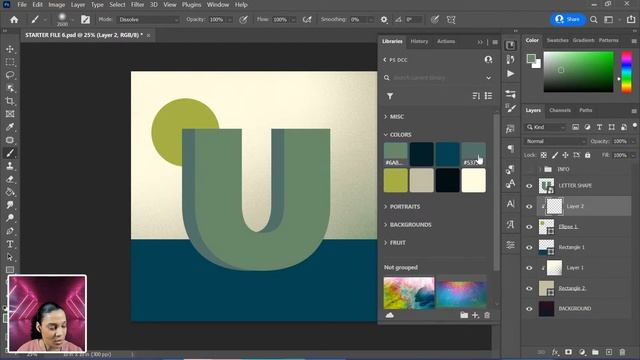Screen dimensions: 640x360
Task: Switch to the History tab
Action: tap(419, 41)
